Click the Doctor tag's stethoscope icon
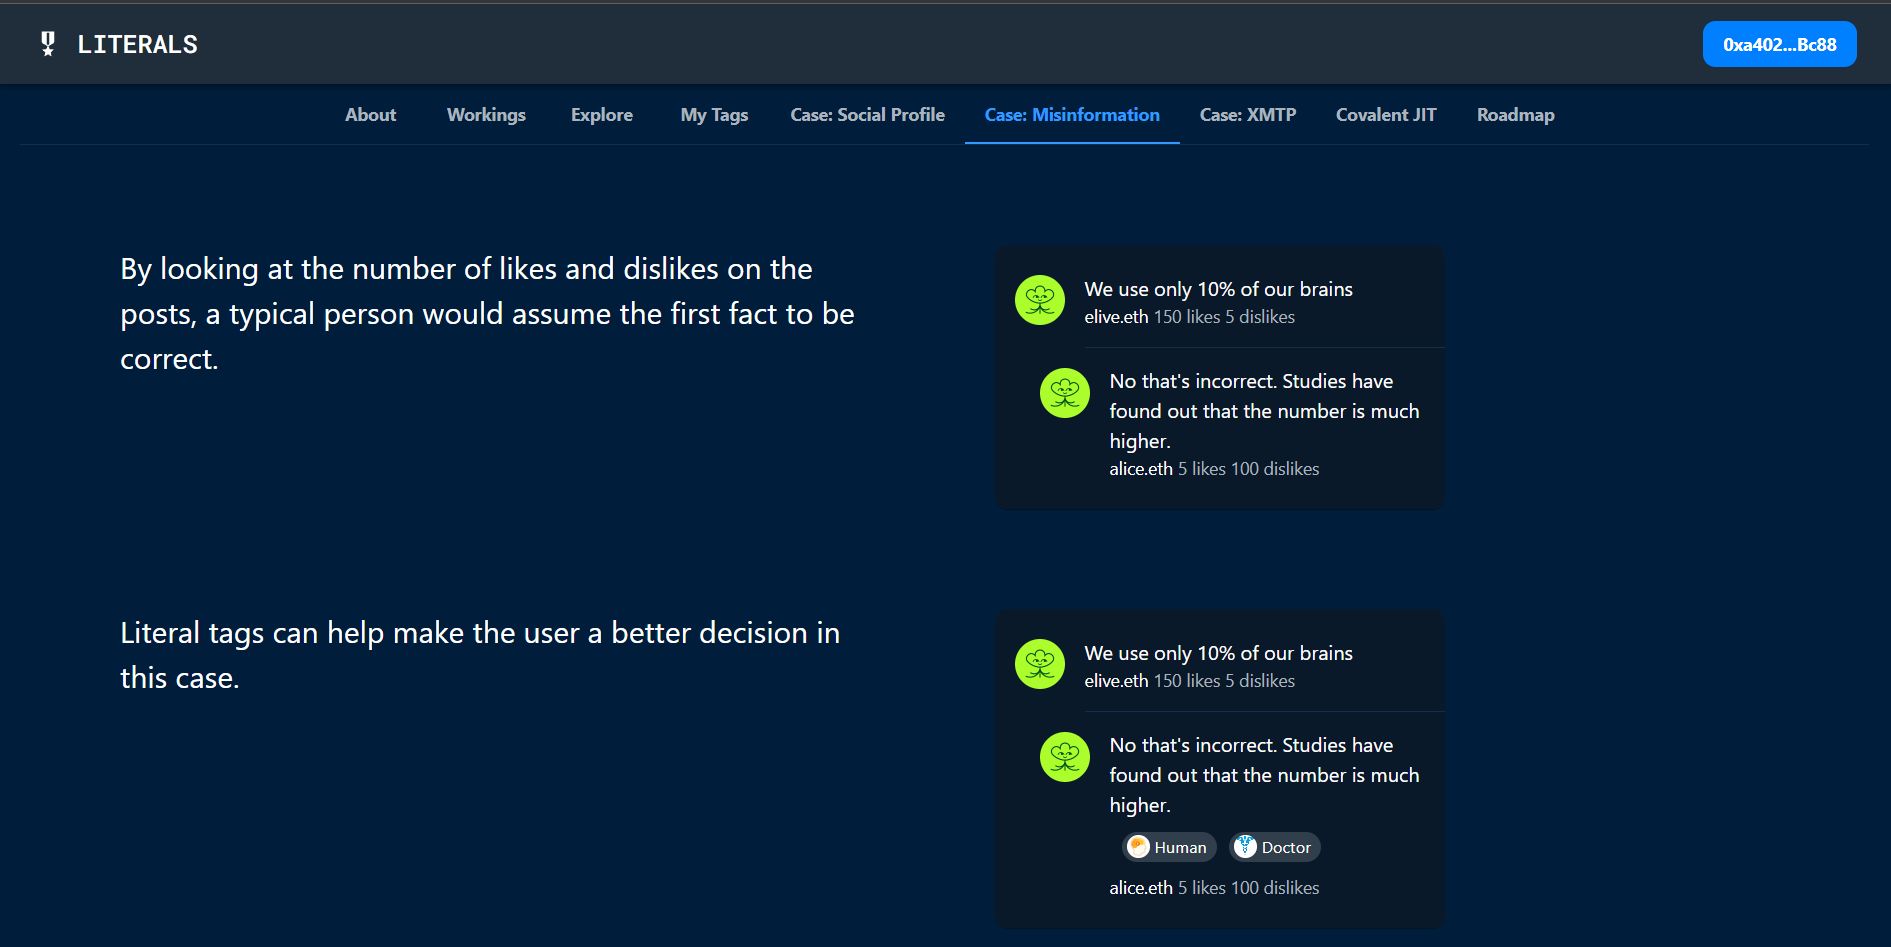 pos(1245,847)
